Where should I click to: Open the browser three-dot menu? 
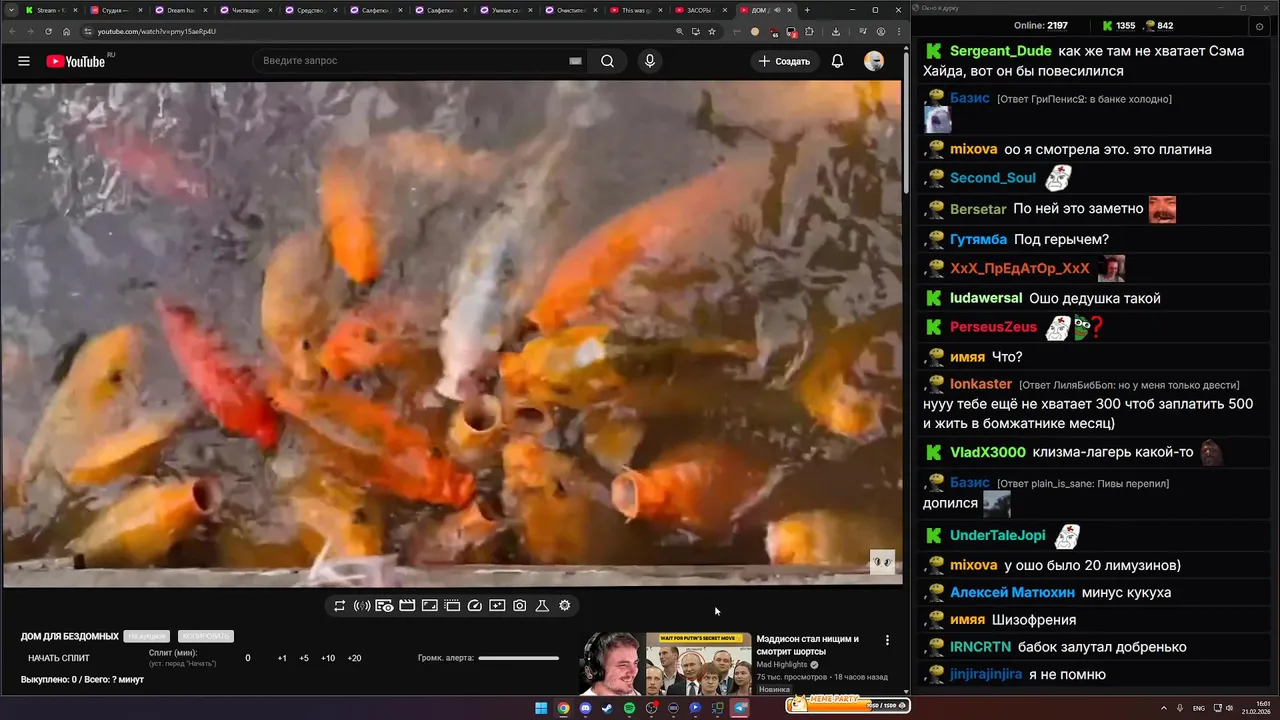pyautogui.click(x=897, y=31)
